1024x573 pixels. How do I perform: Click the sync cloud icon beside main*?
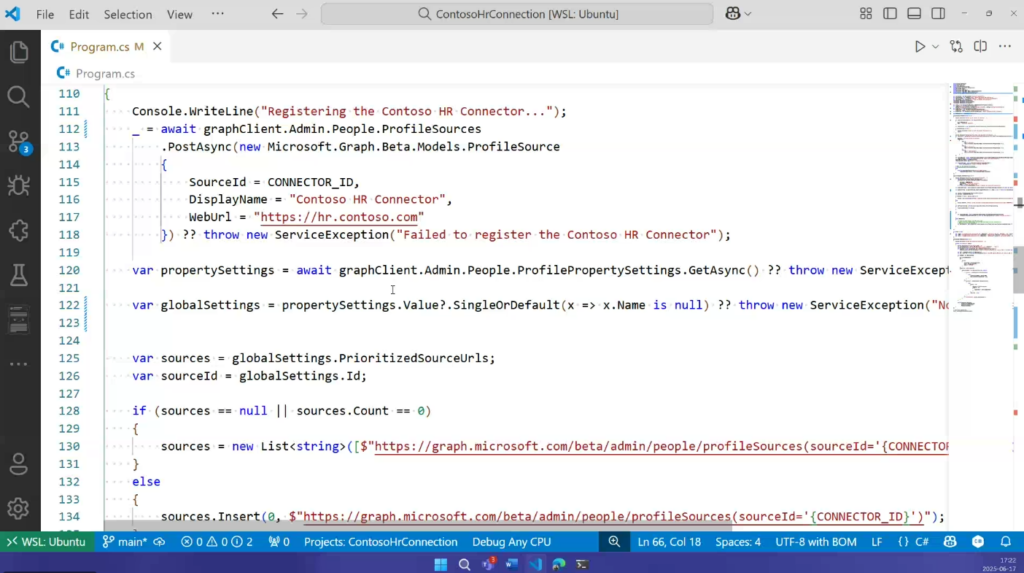click(159, 542)
